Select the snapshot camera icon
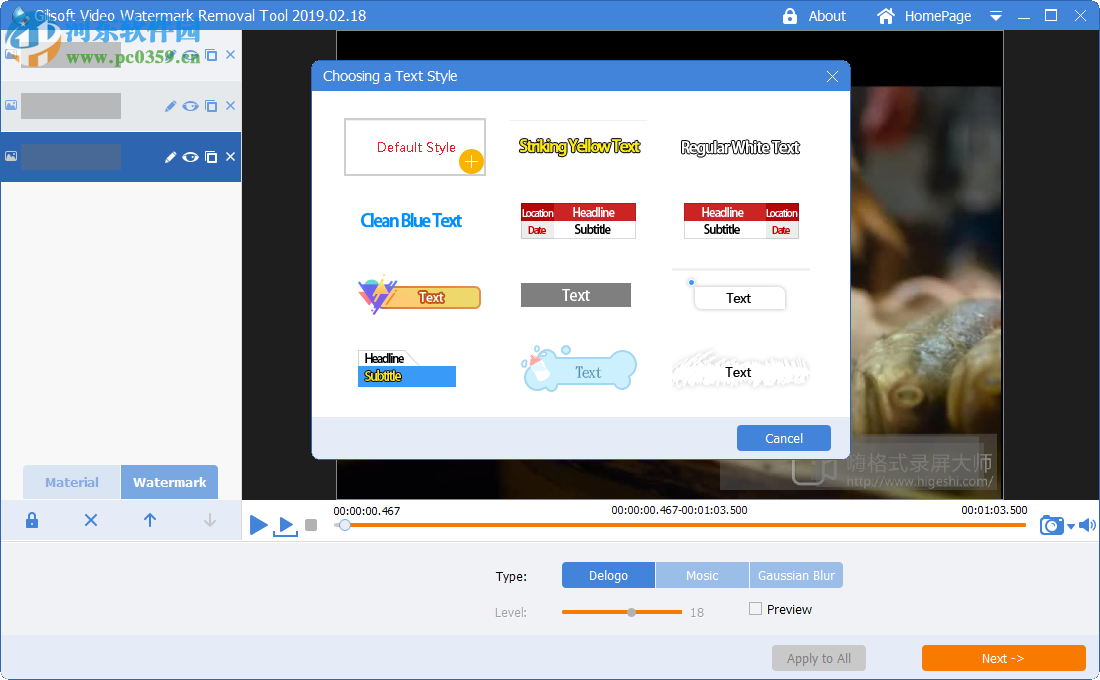This screenshot has height=680, width=1100. (1051, 524)
